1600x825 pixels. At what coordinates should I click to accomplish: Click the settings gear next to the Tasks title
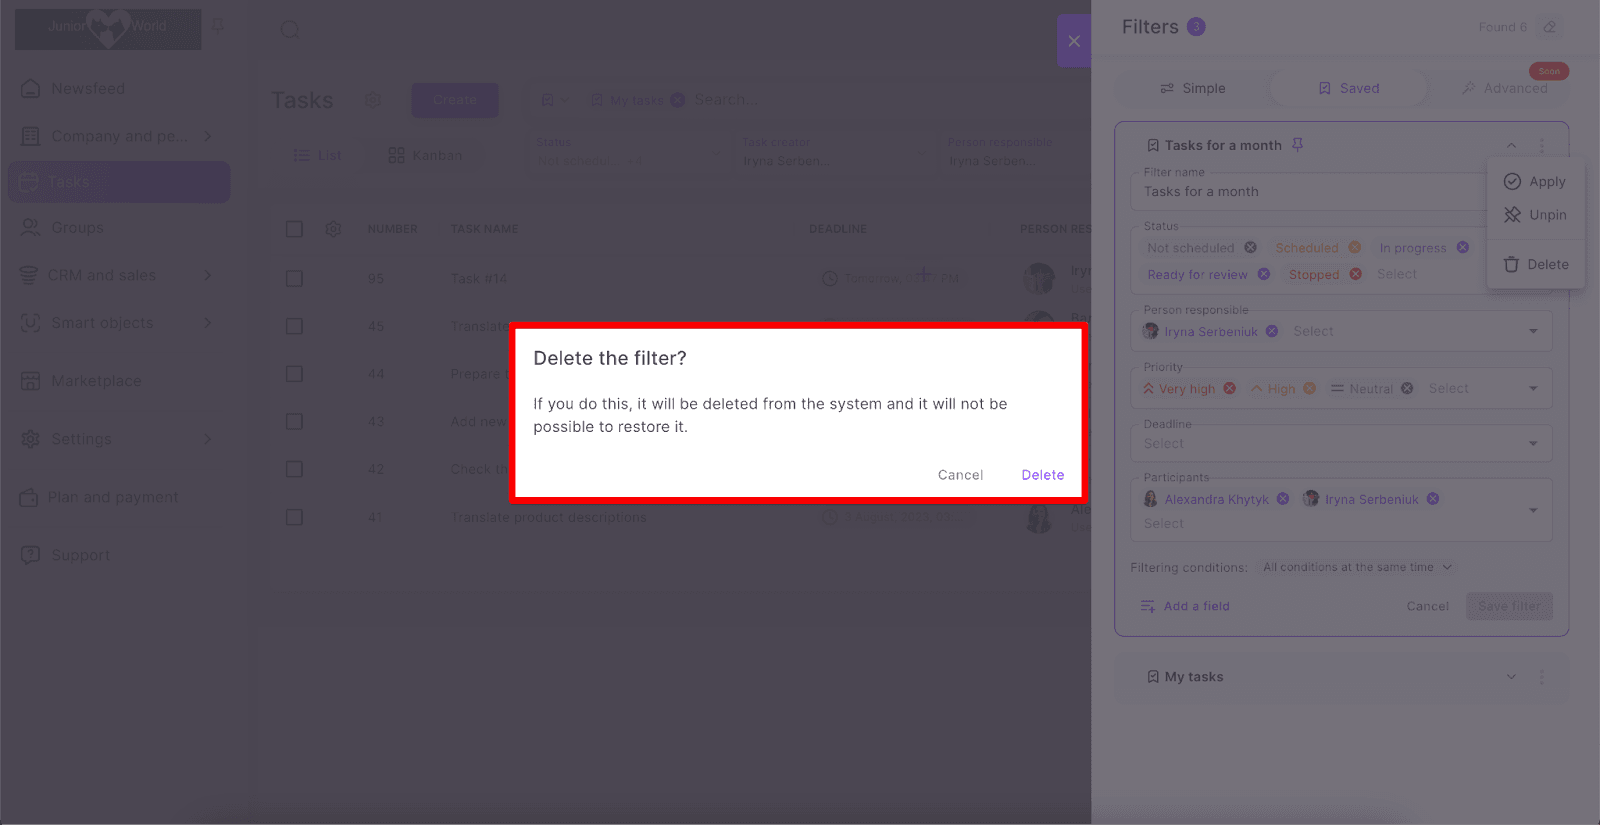pos(373,100)
